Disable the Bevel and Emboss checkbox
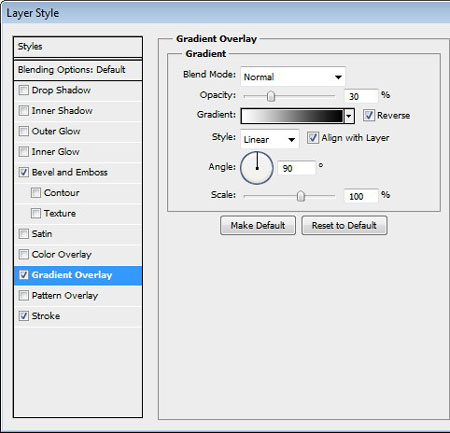The width and height of the screenshot is (450, 433). (24, 172)
